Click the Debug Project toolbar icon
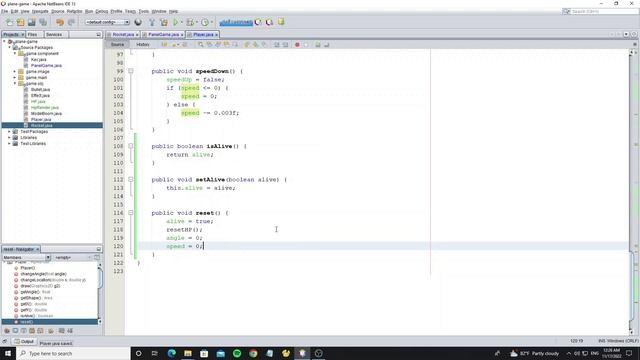The height and width of the screenshot is (360, 640). point(190,22)
